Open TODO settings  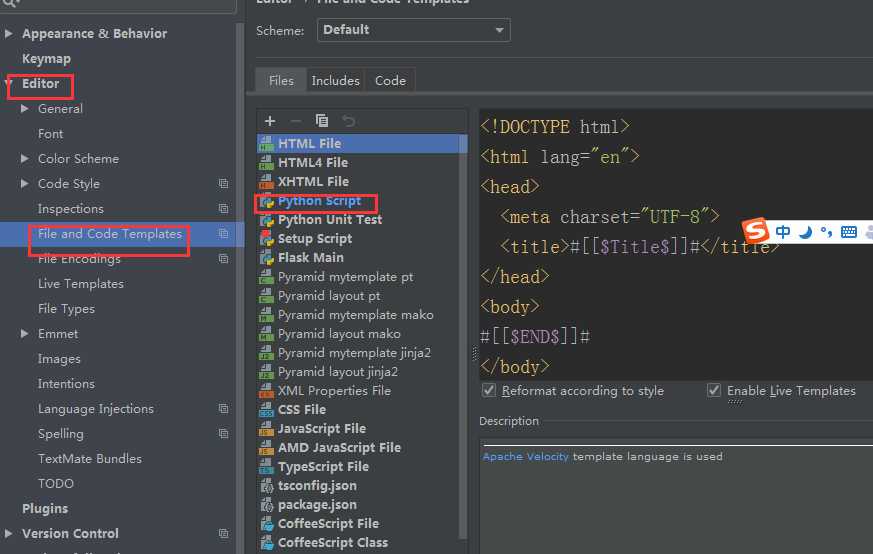pyautogui.click(x=56, y=483)
